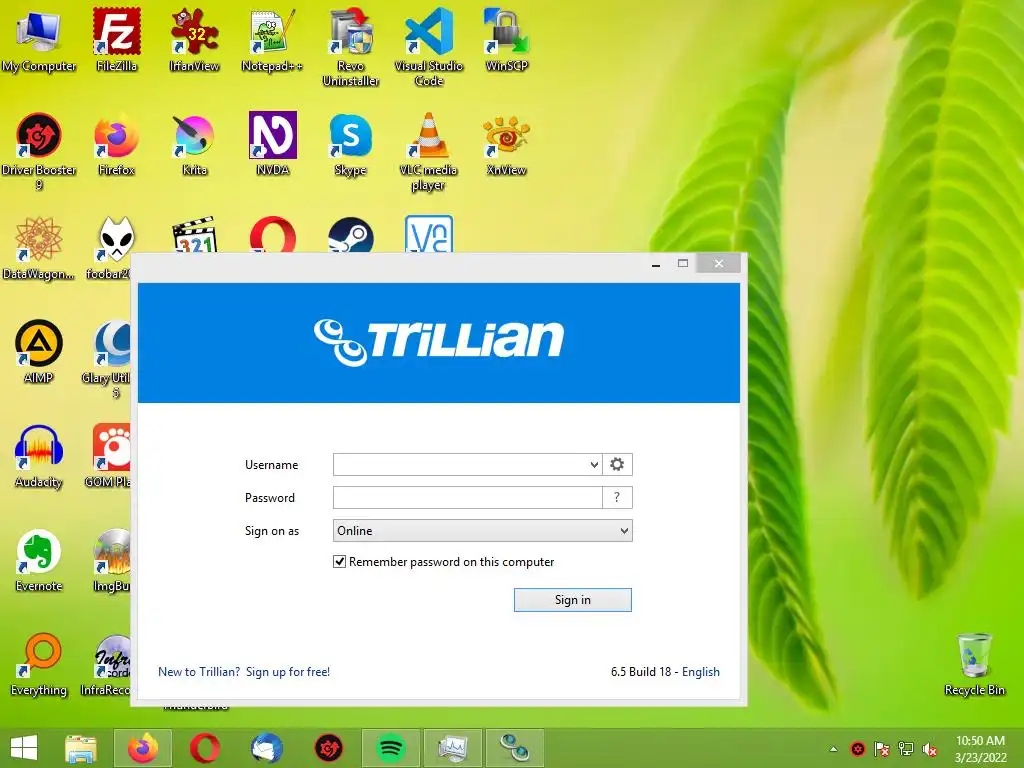Screen dimensions: 1024x768
Task: Click the Sign in button
Action: coord(573,600)
